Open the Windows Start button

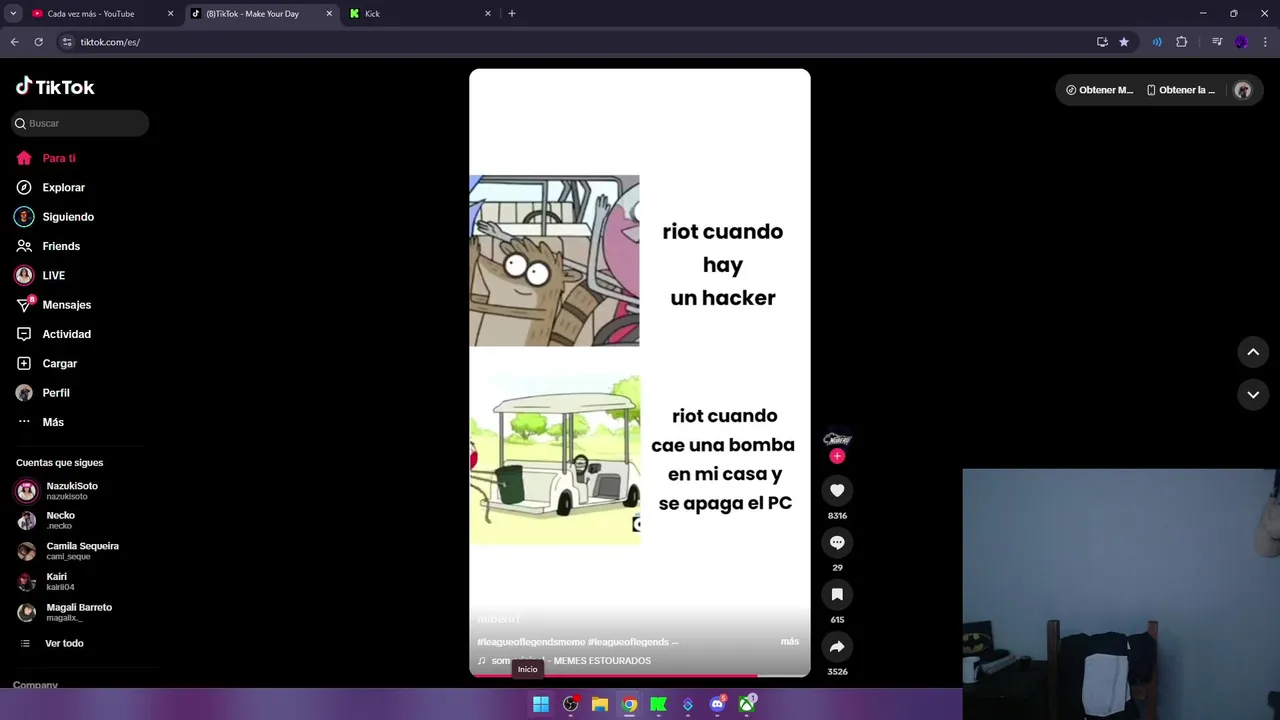pos(541,704)
